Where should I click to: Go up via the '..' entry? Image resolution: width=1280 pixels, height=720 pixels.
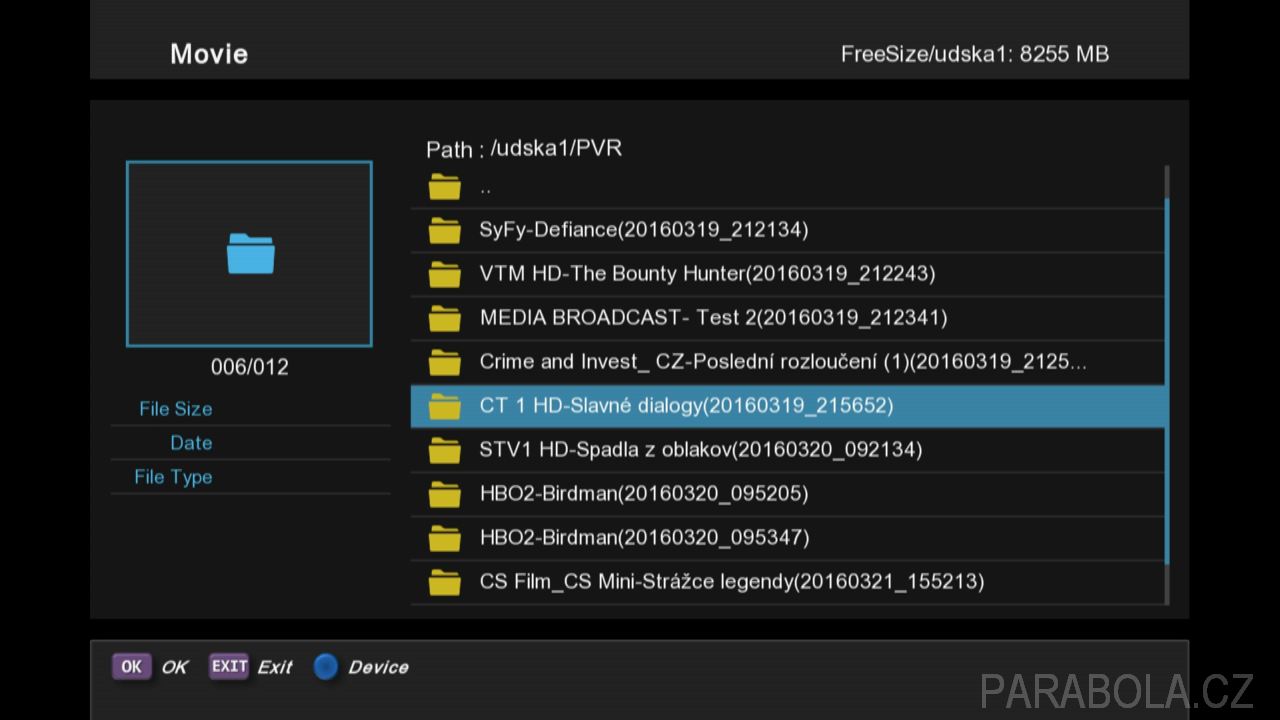click(788, 186)
